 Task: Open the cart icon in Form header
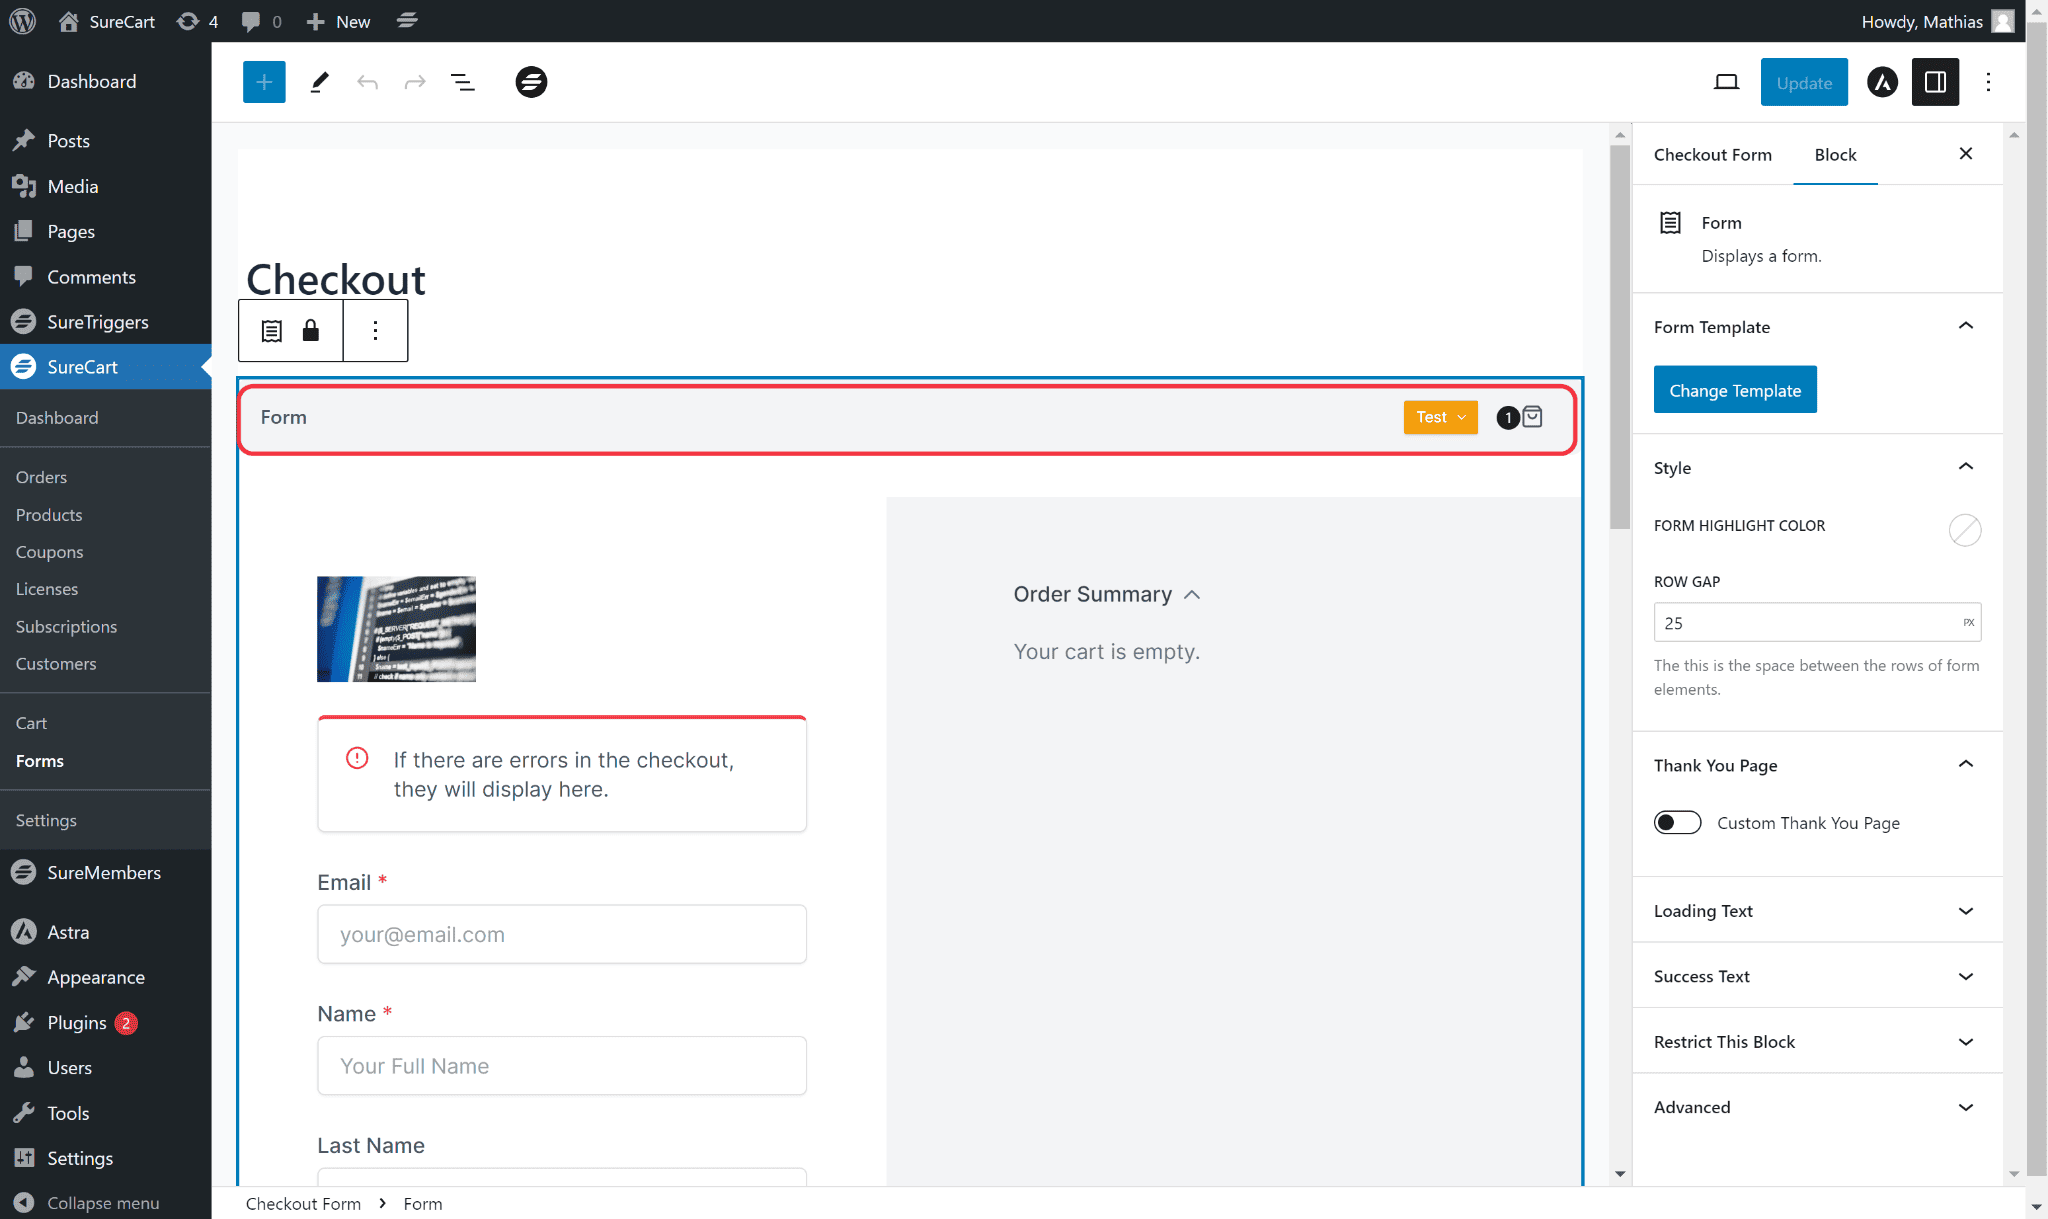pos(1531,417)
